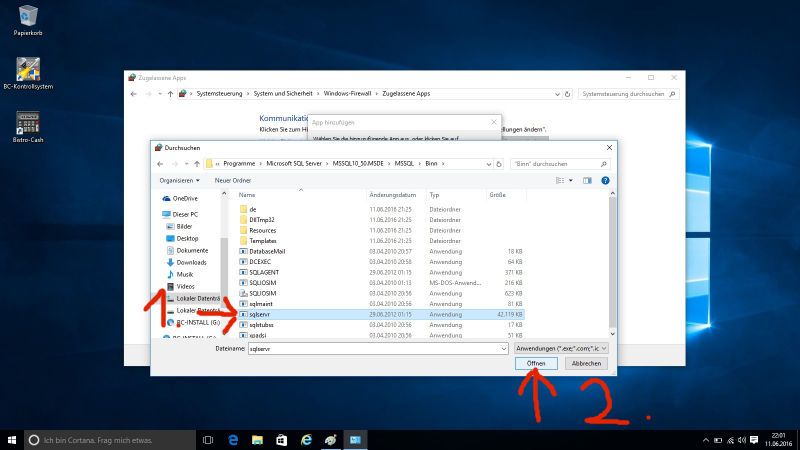
Task: Click the "Binn" durchsuchen search field
Action: [x=555, y=163]
